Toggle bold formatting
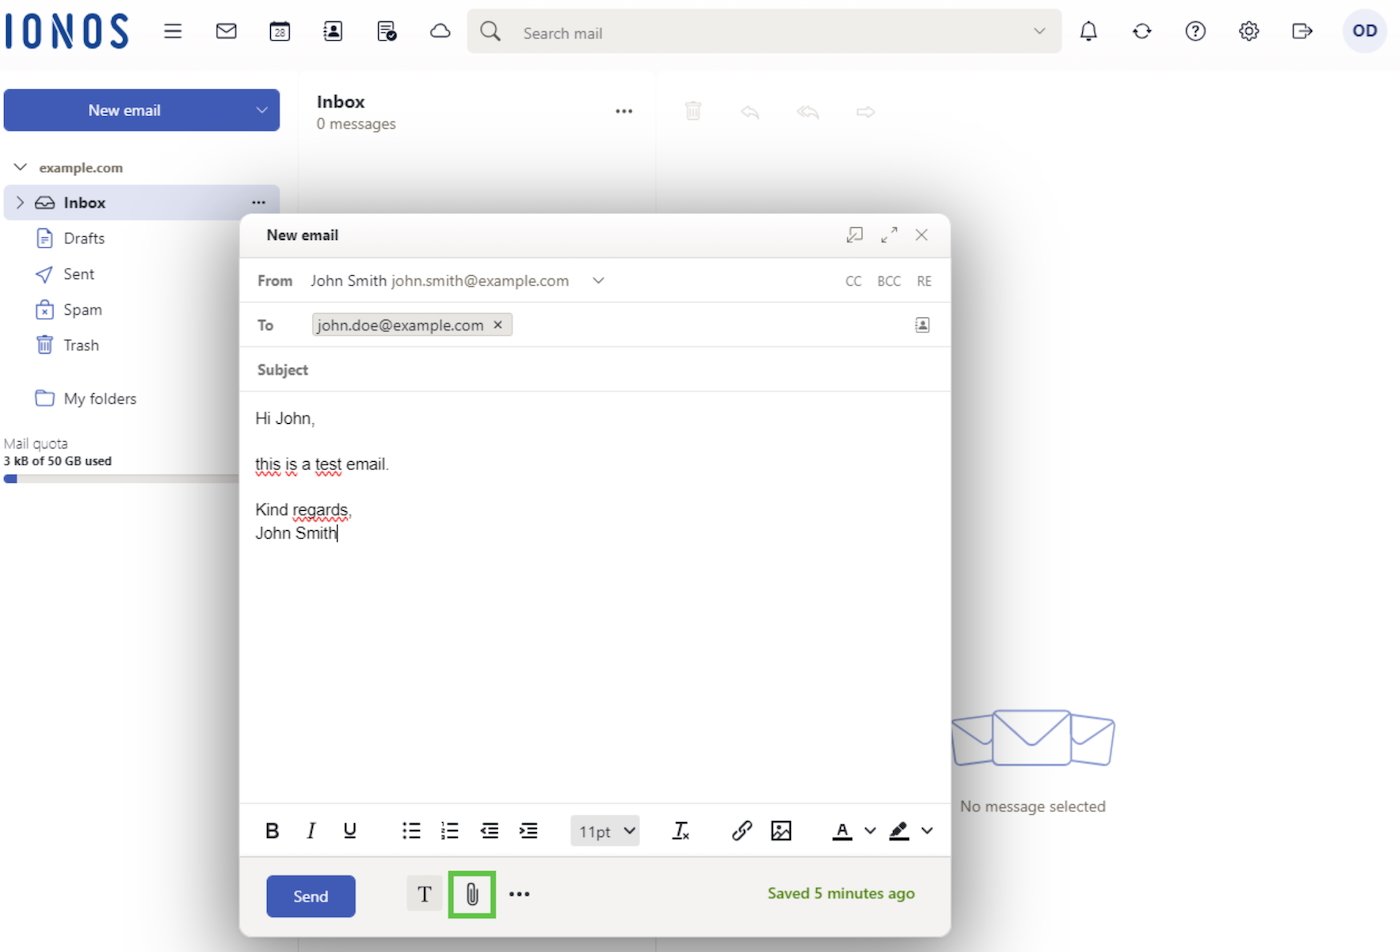This screenshot has width=1400, height=952. pos(271,830)
